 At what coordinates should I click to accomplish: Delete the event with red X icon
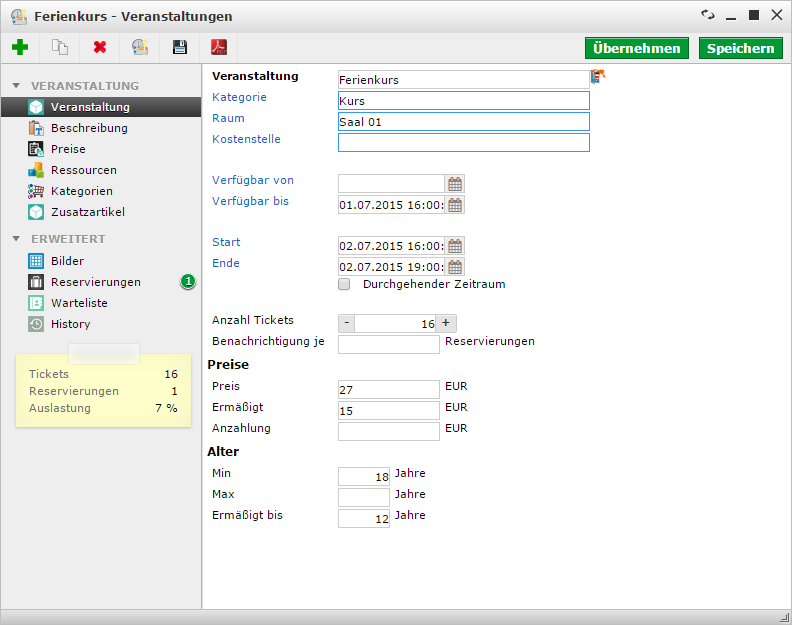(x=100, y=47)
